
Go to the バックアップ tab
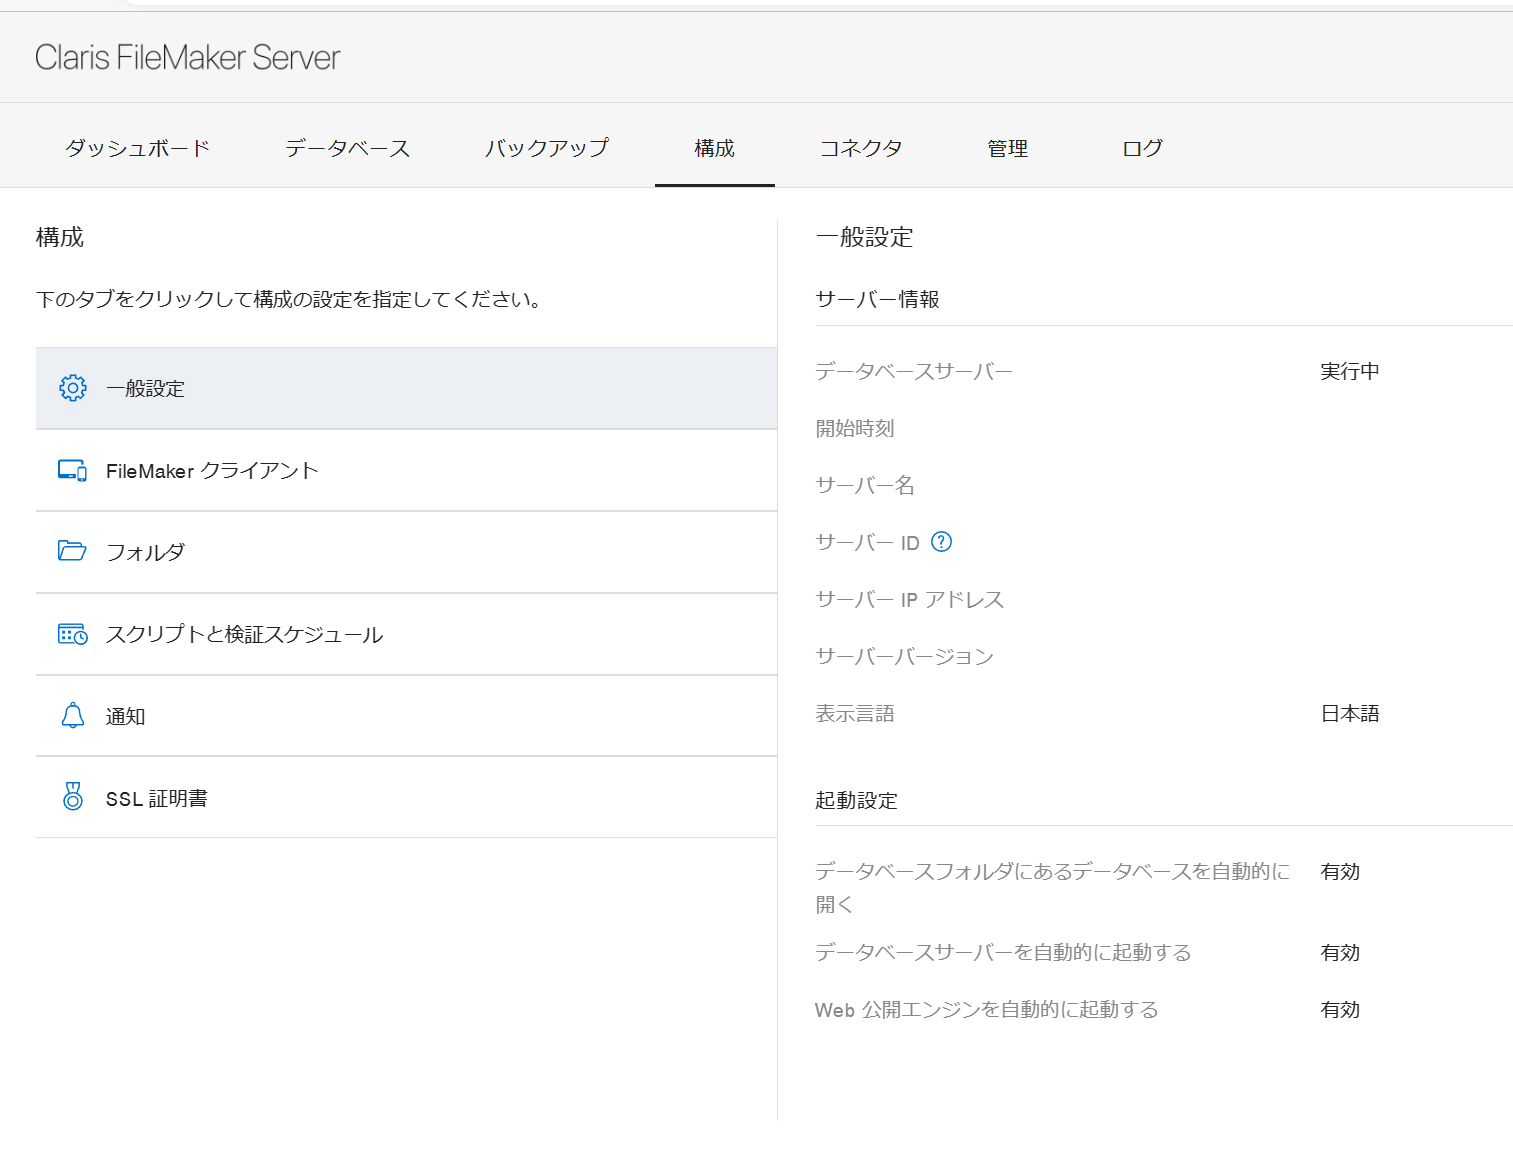coord(547,148)
